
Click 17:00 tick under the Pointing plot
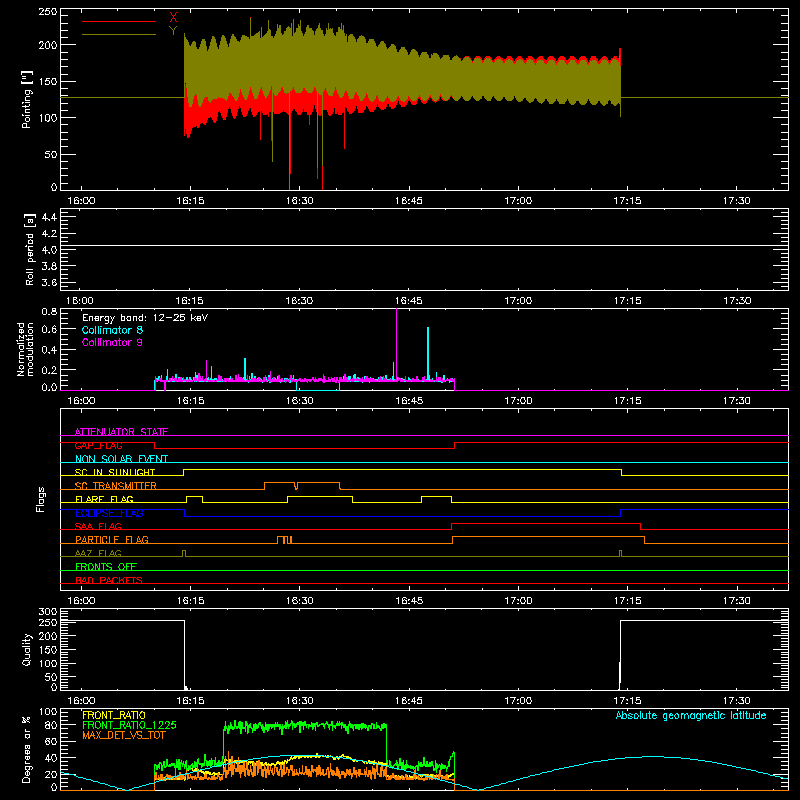click(x=518, y=201)
